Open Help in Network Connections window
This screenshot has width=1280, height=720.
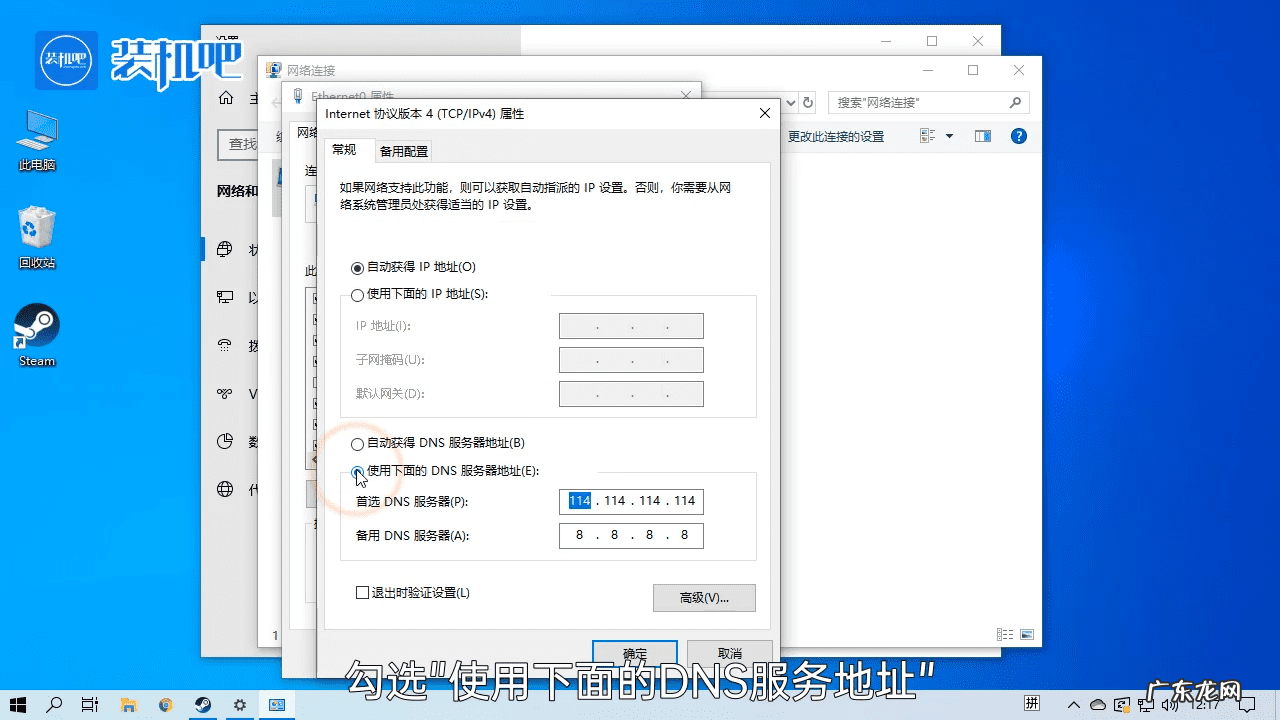pyautogui.click(x=1018, y=136)
